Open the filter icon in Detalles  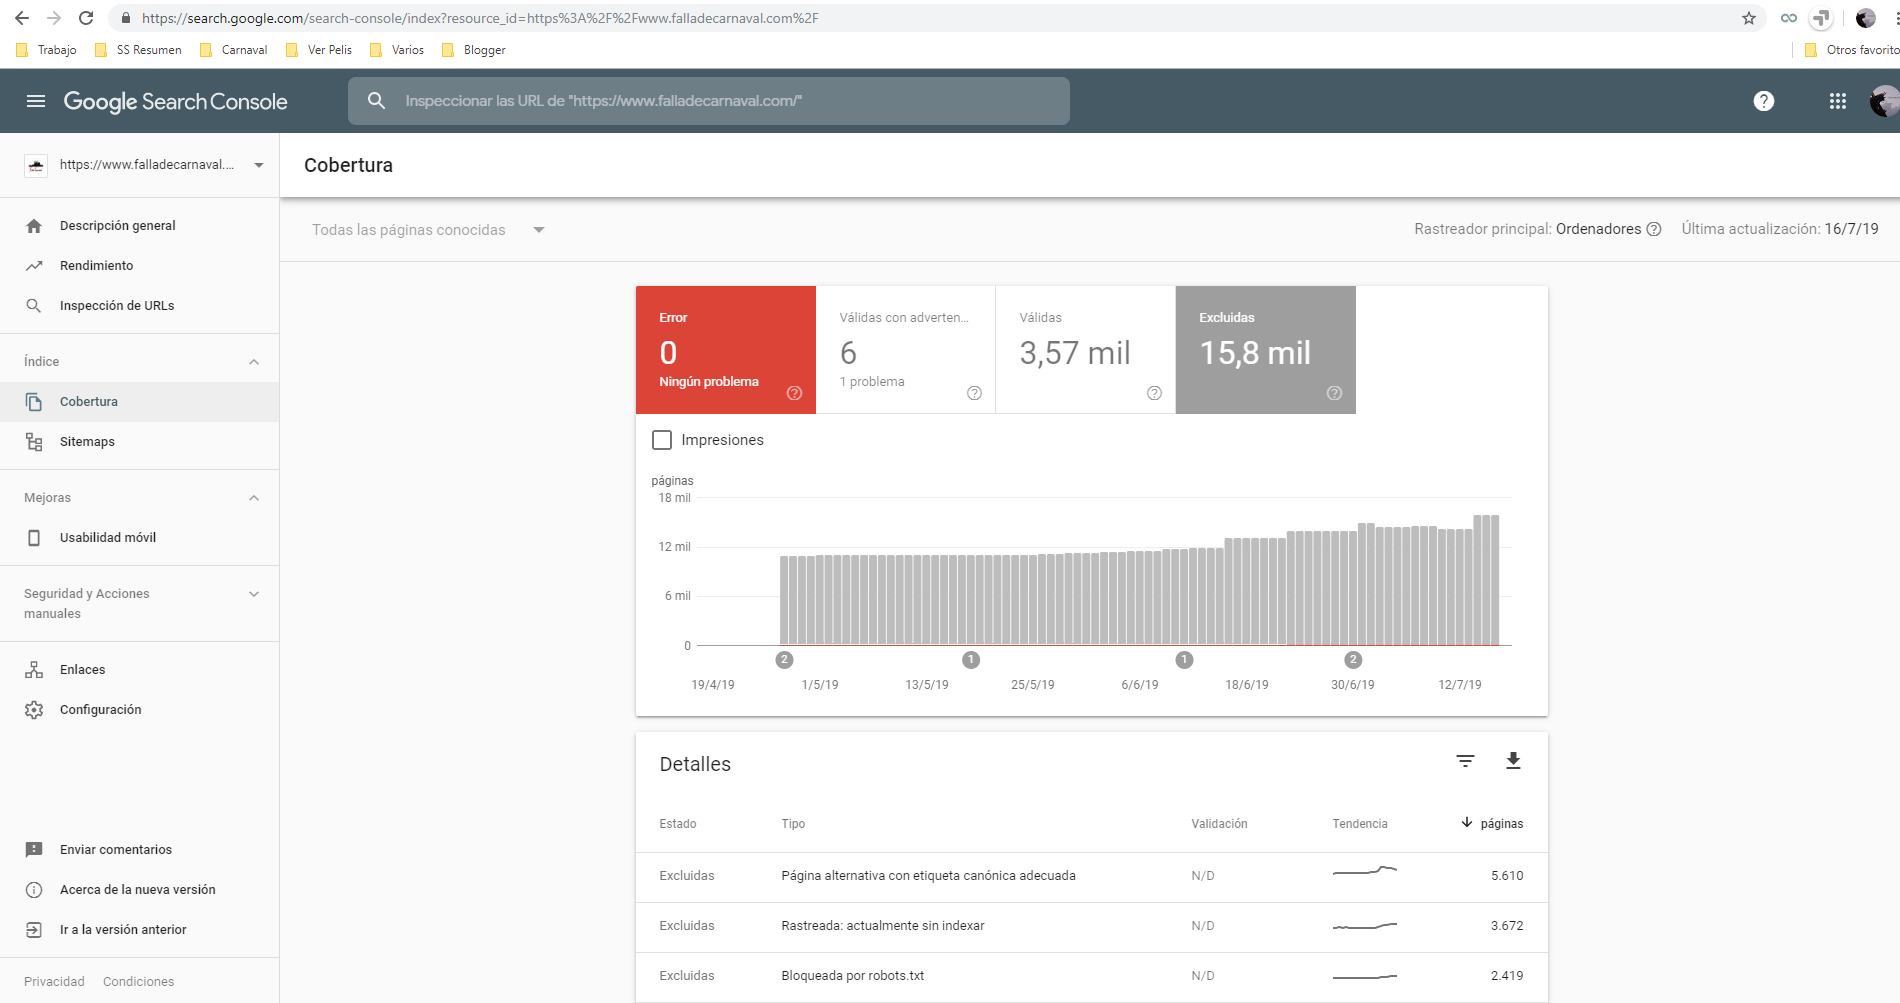click(x=1465, y=762)
